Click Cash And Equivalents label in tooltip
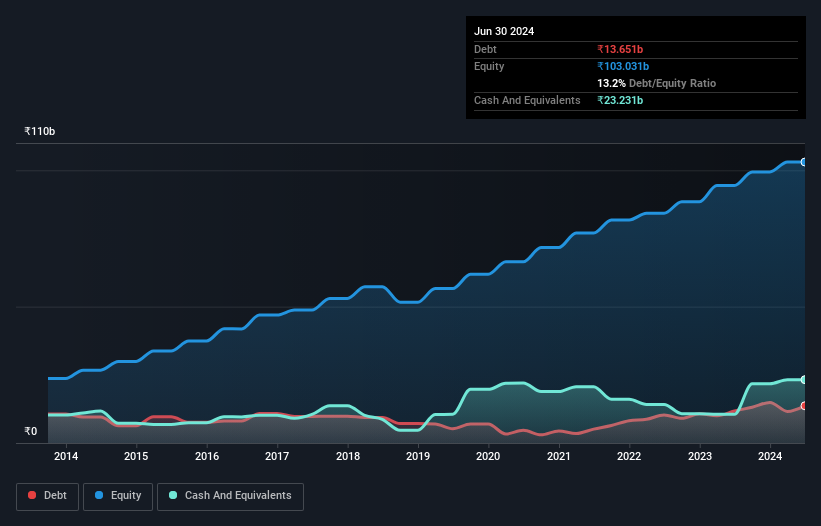 pyautogui.click(x=527, y=100)
